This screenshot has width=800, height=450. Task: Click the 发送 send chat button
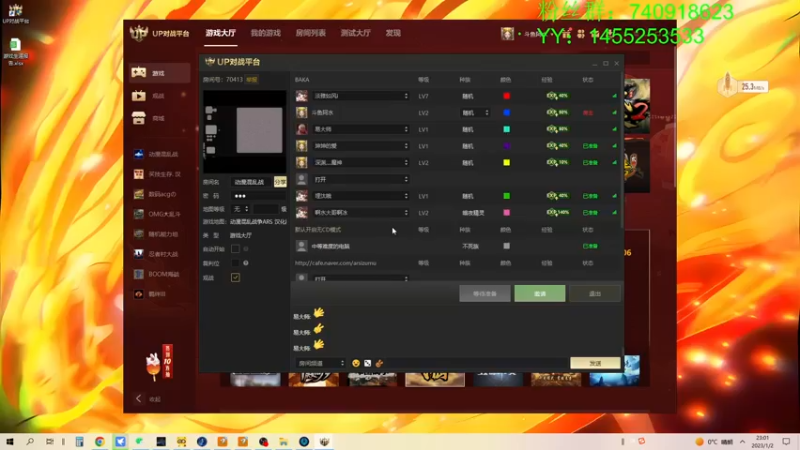(x=595, y=363)
